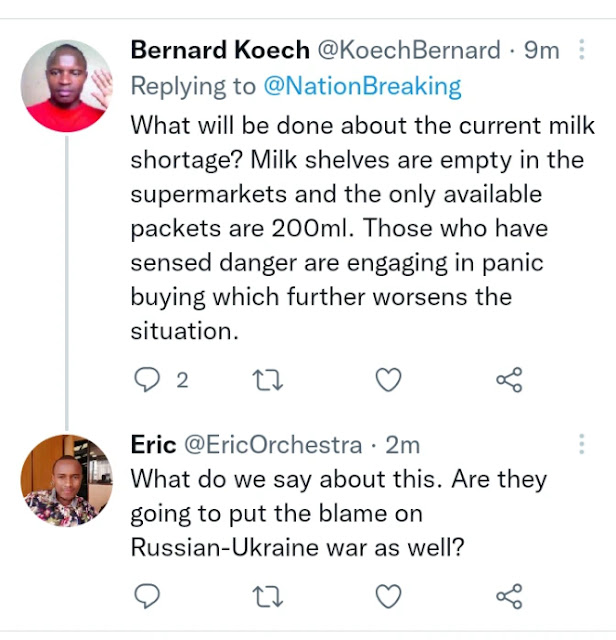Viewport: 616px width, 640px height.
Task: Share Eric's tweet
Action: tap(509, 597)
